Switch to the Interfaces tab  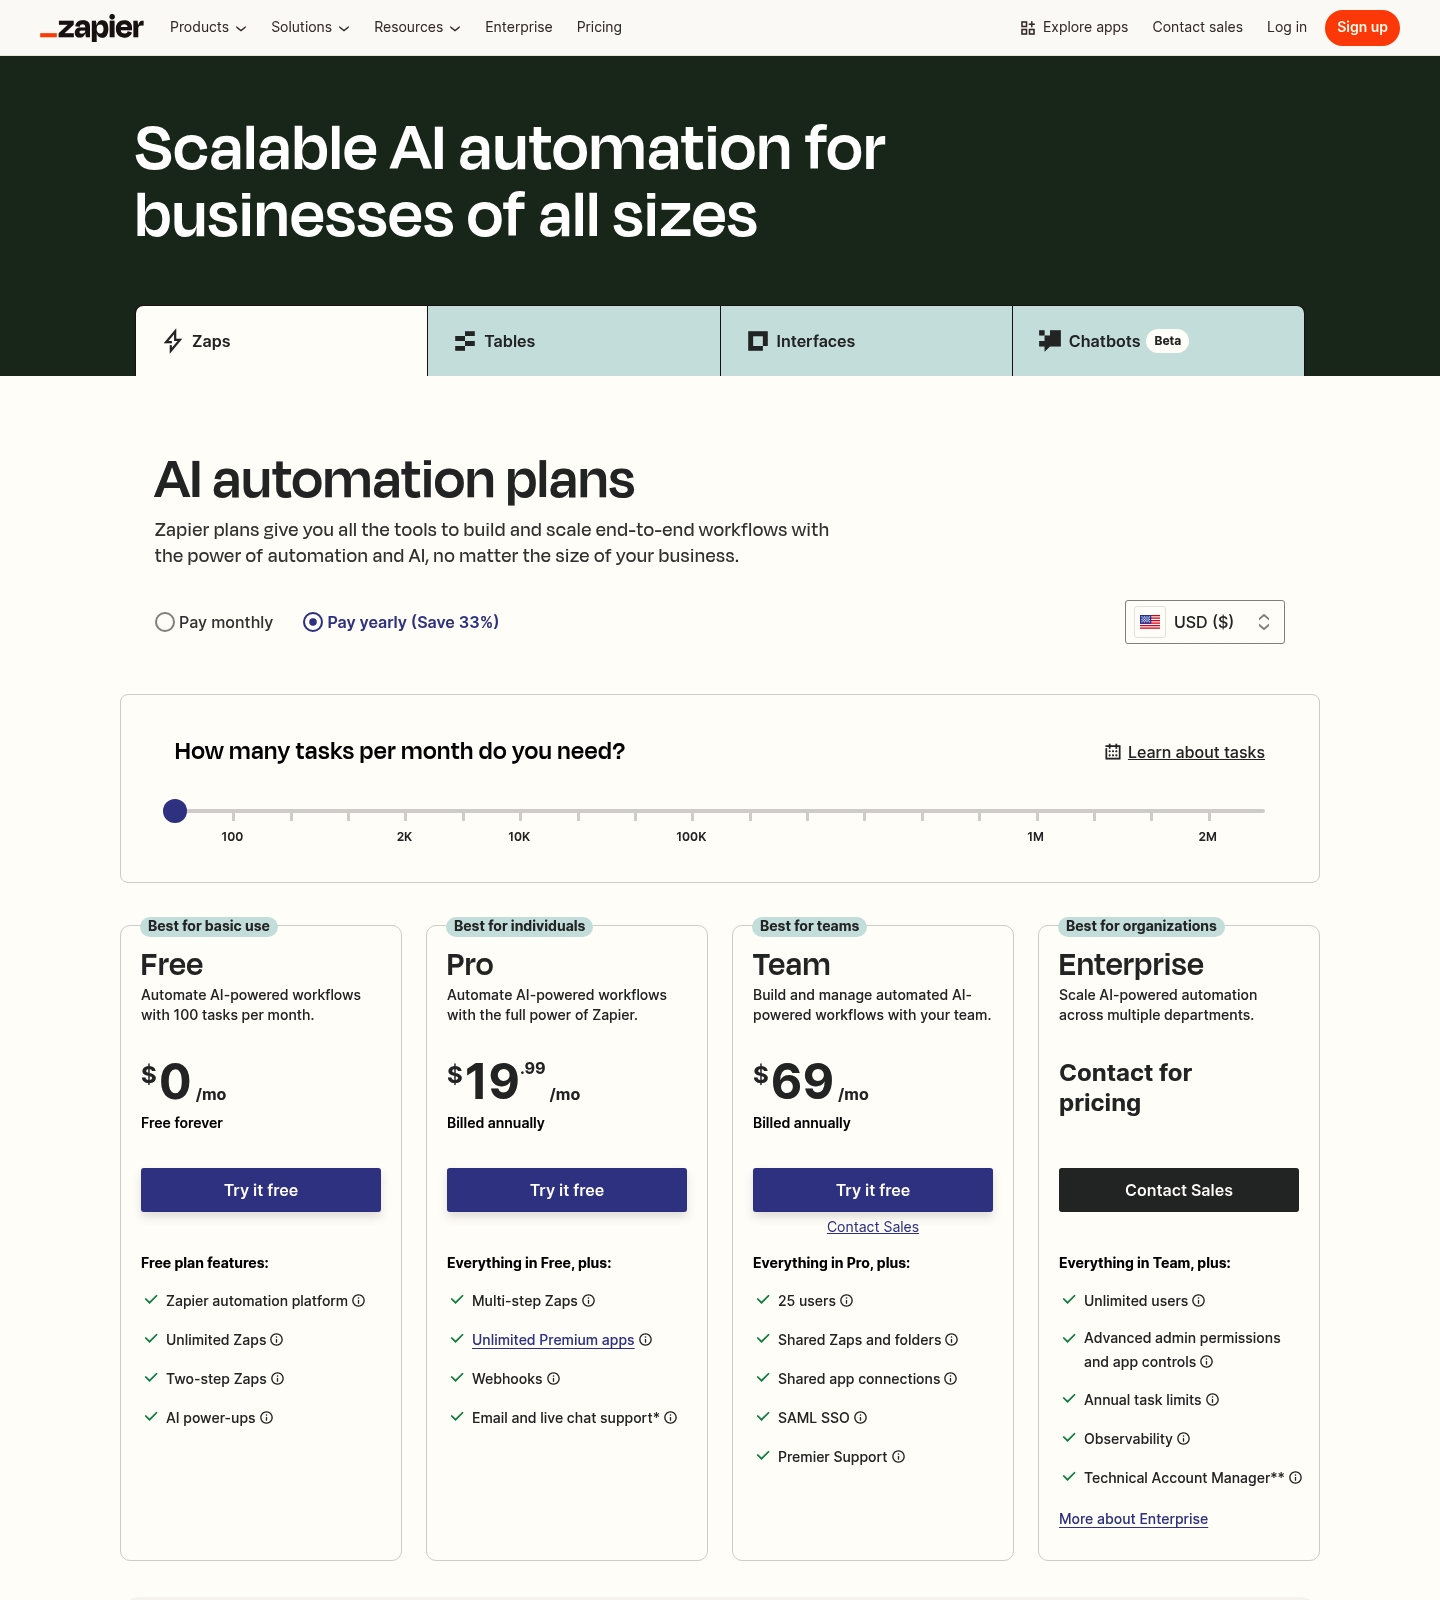[x=866, y=341]
